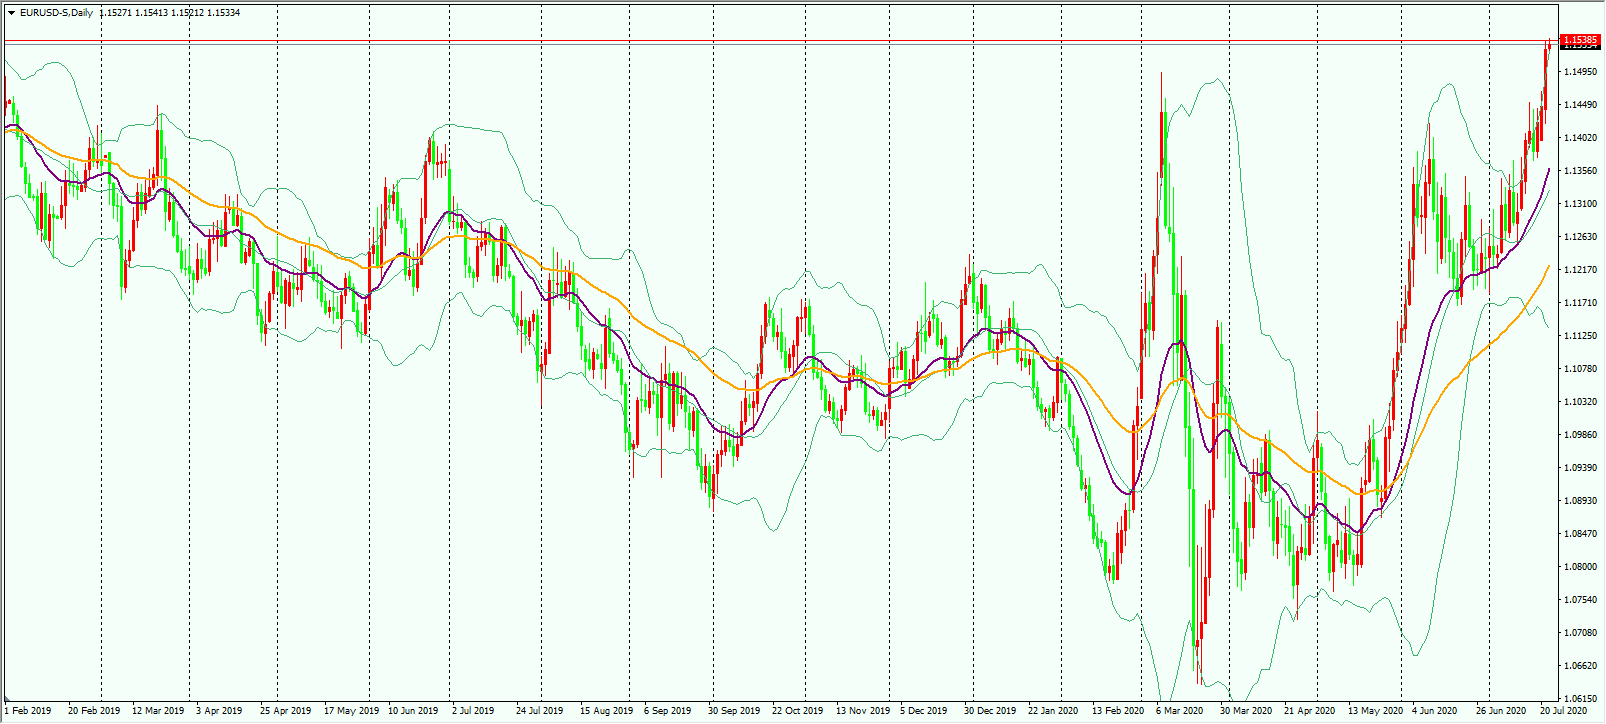Click the 22 Jan 2020 date label

1054,711
